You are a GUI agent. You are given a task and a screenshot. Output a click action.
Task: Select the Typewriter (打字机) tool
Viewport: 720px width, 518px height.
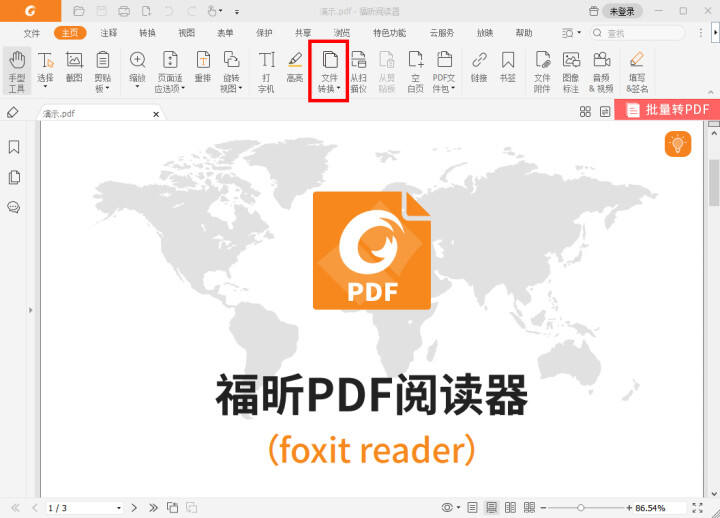[x=266, y=71]
